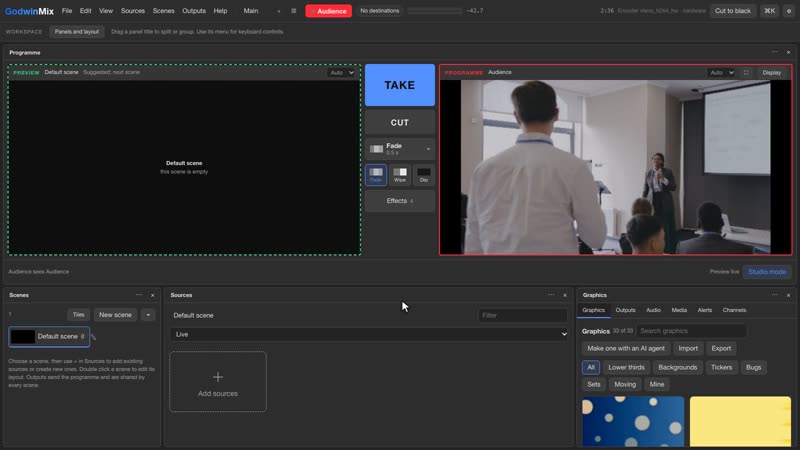Click the Search graphics field
800x450 pixels.
click(691, 331)
